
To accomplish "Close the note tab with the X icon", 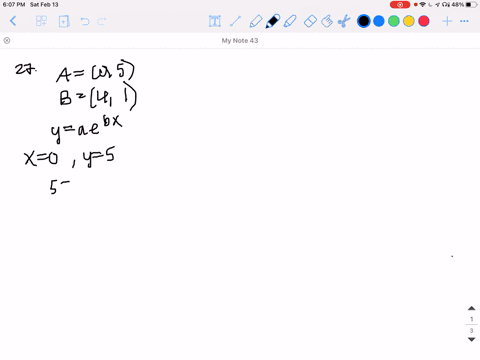I will click(7, 41).
